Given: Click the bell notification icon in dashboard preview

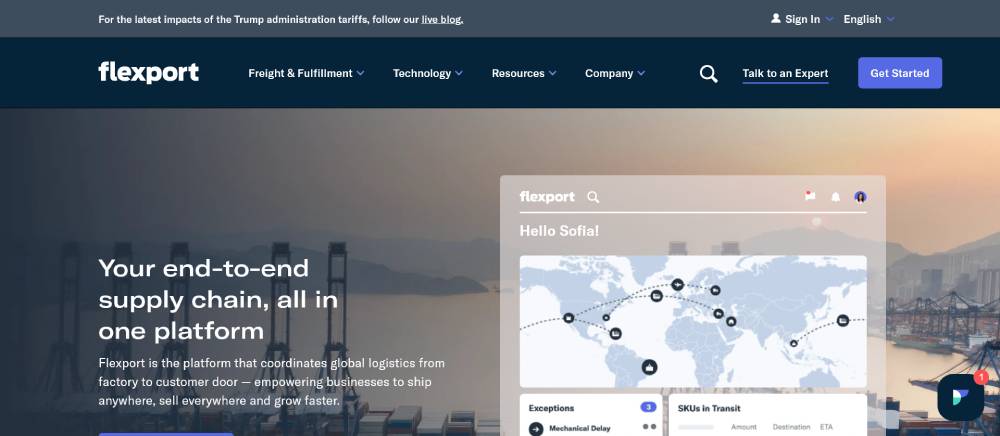Looking at the screenshot, I should click(x=835, y=197).
